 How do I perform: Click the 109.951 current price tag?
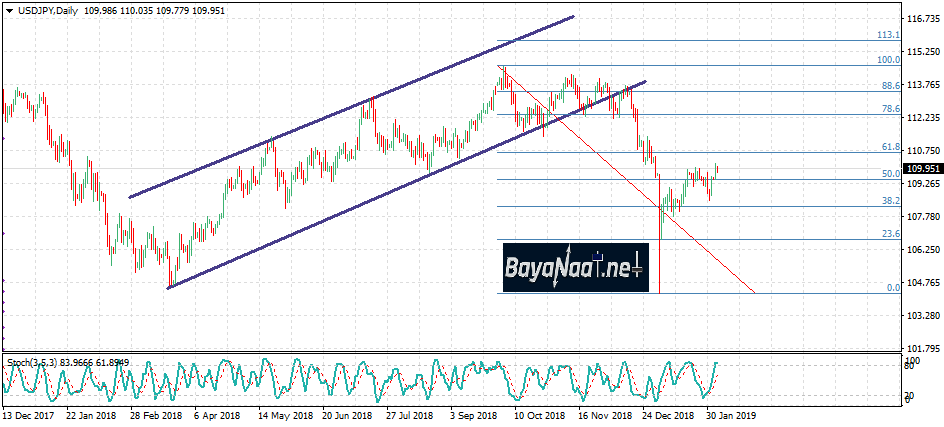pyautogui.click(x=922, y=169)
